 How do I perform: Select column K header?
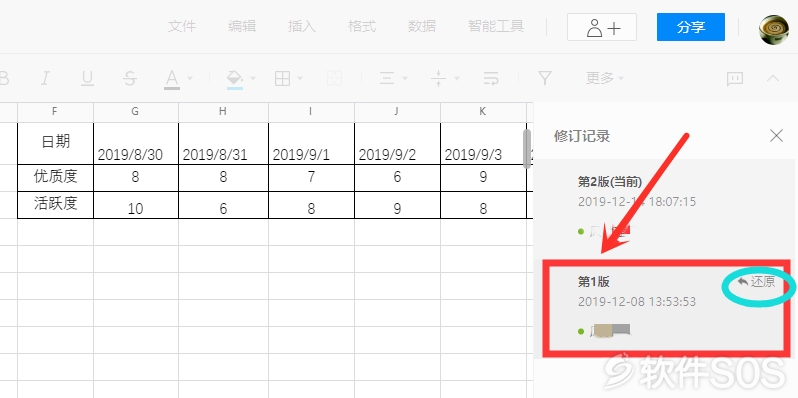click(x=483, y=111)
